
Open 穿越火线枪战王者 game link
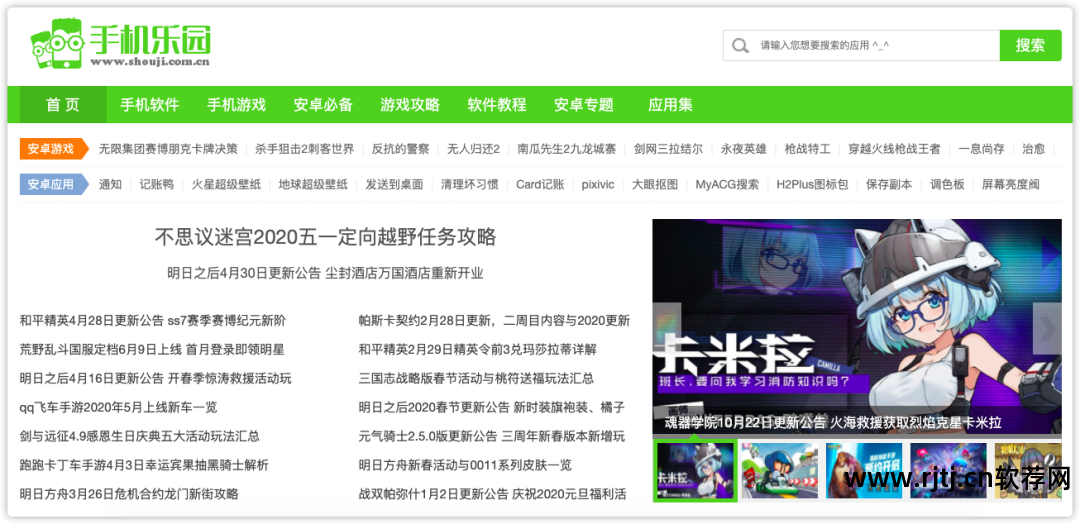click(894, 149)
